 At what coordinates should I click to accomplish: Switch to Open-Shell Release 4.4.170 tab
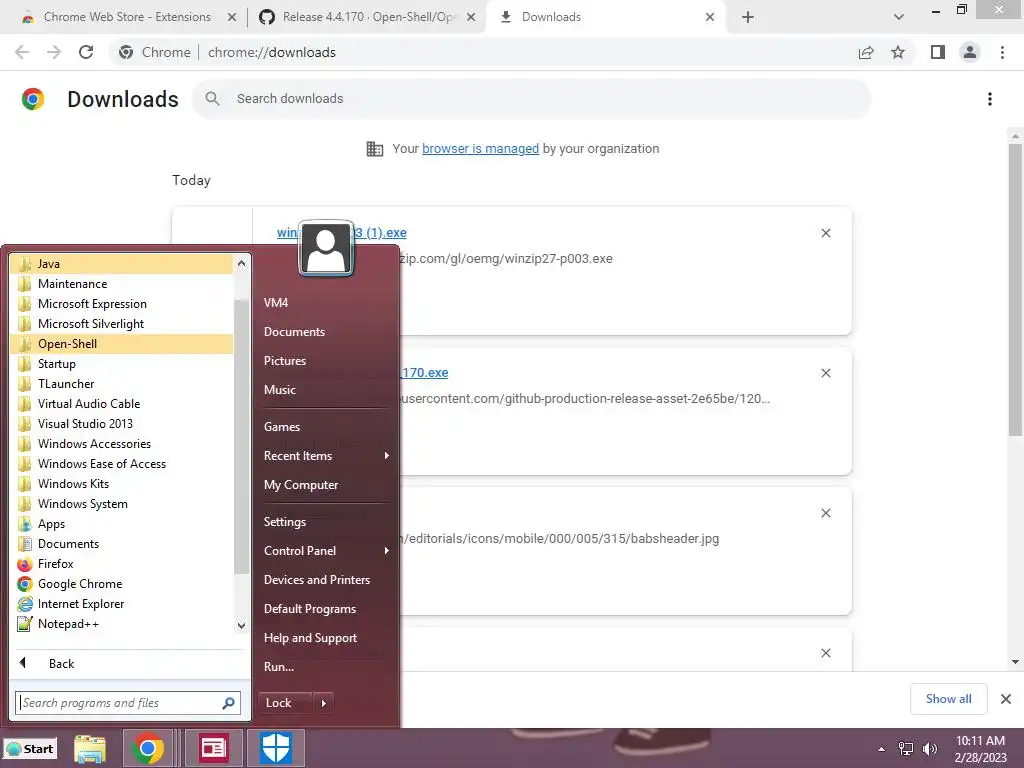tap(369, 17)
